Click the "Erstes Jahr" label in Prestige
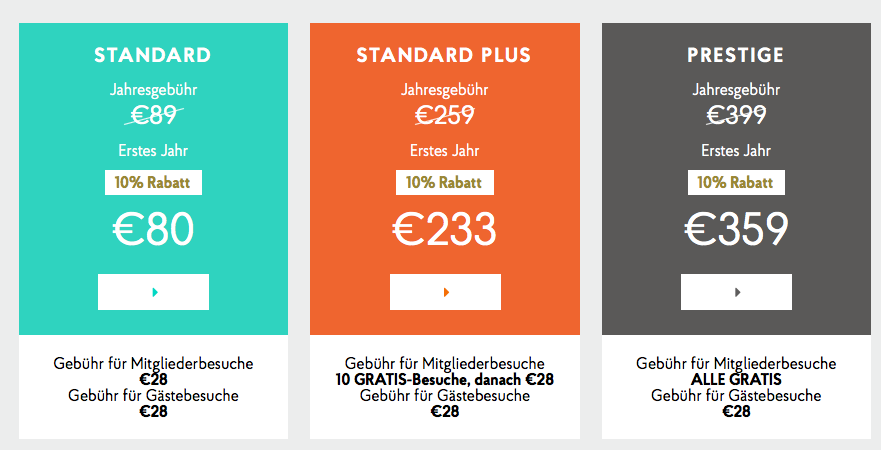 pos(736,151)
